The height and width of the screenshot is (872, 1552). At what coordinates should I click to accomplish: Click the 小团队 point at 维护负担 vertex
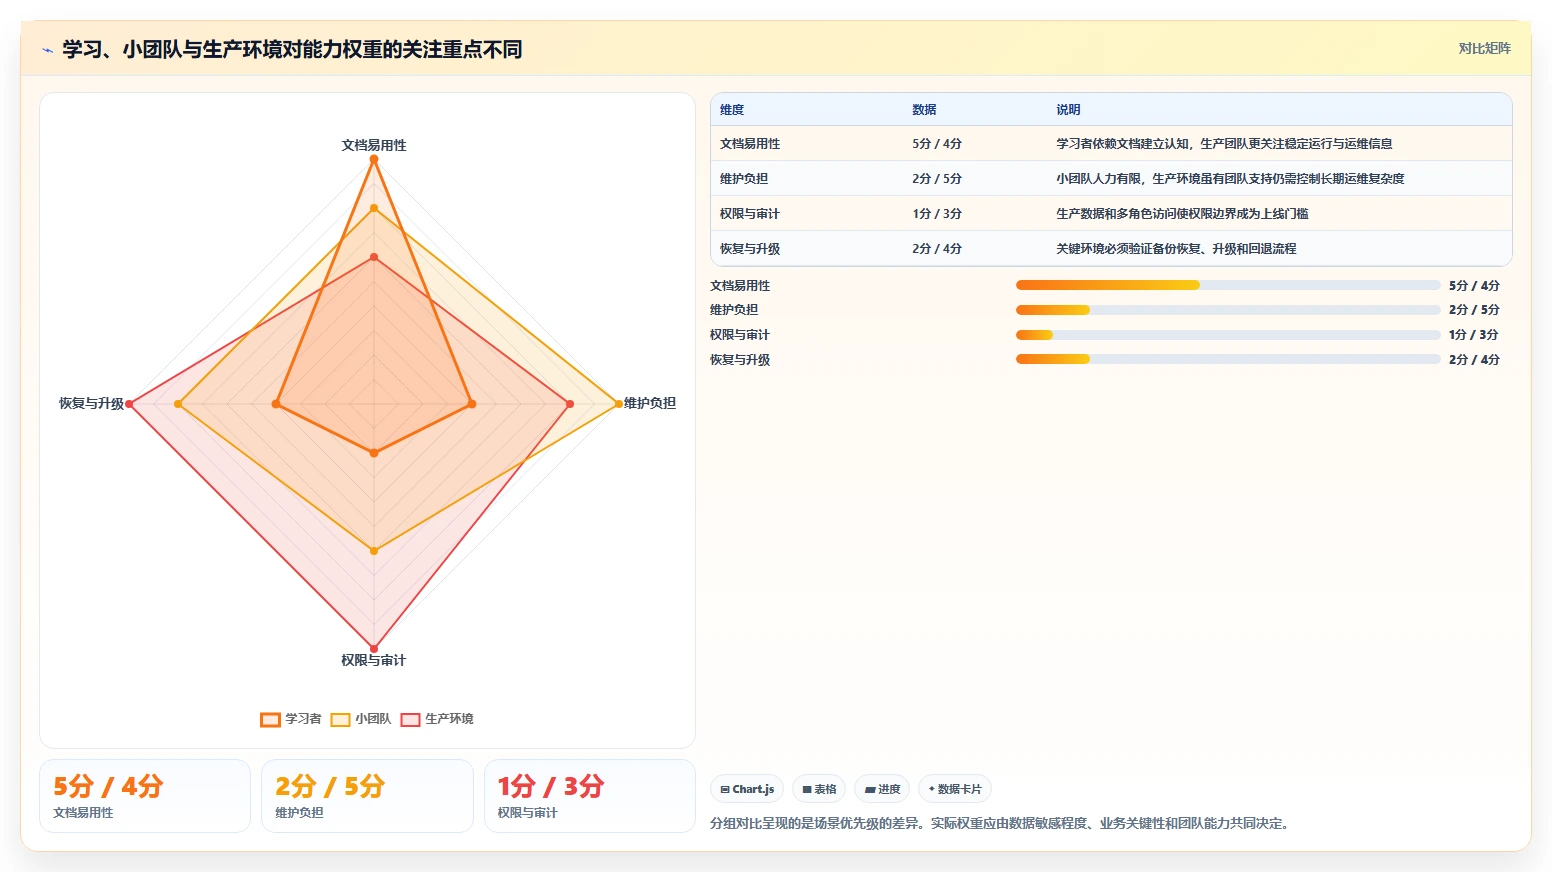619,404
